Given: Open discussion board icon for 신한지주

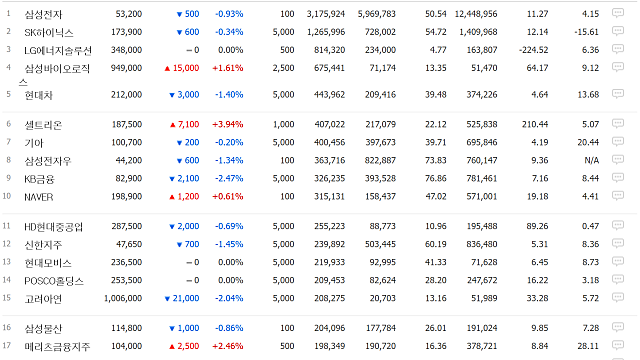Looking at the screenshot, I should click(x=618, y=244).
